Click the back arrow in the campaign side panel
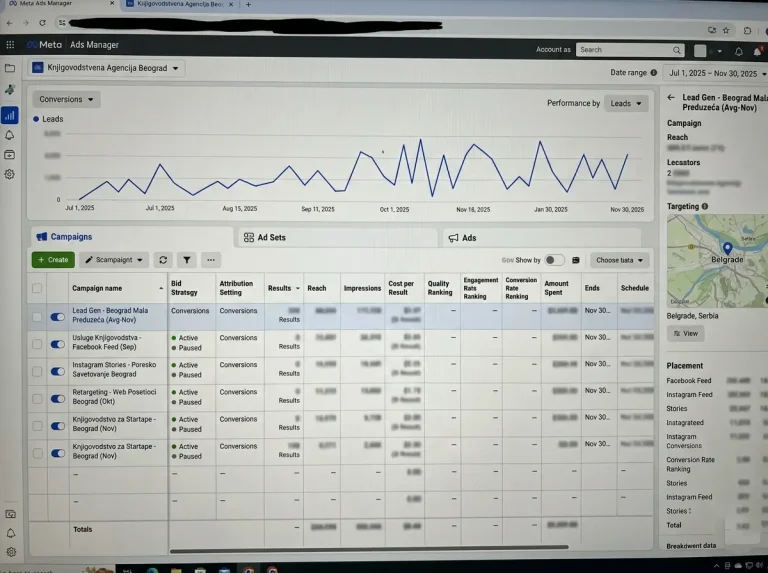Viewport: 768px width, 573px height. [x=671, y=97]
